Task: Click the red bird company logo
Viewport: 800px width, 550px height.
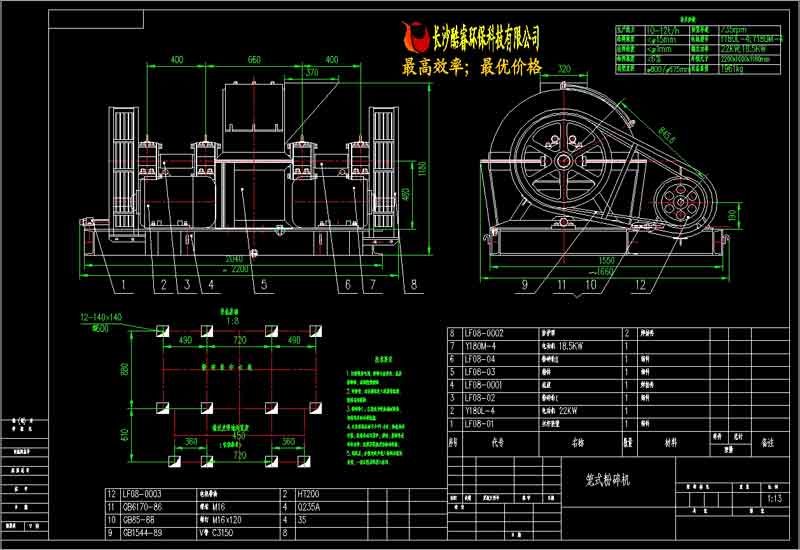Action: point(412,38)
